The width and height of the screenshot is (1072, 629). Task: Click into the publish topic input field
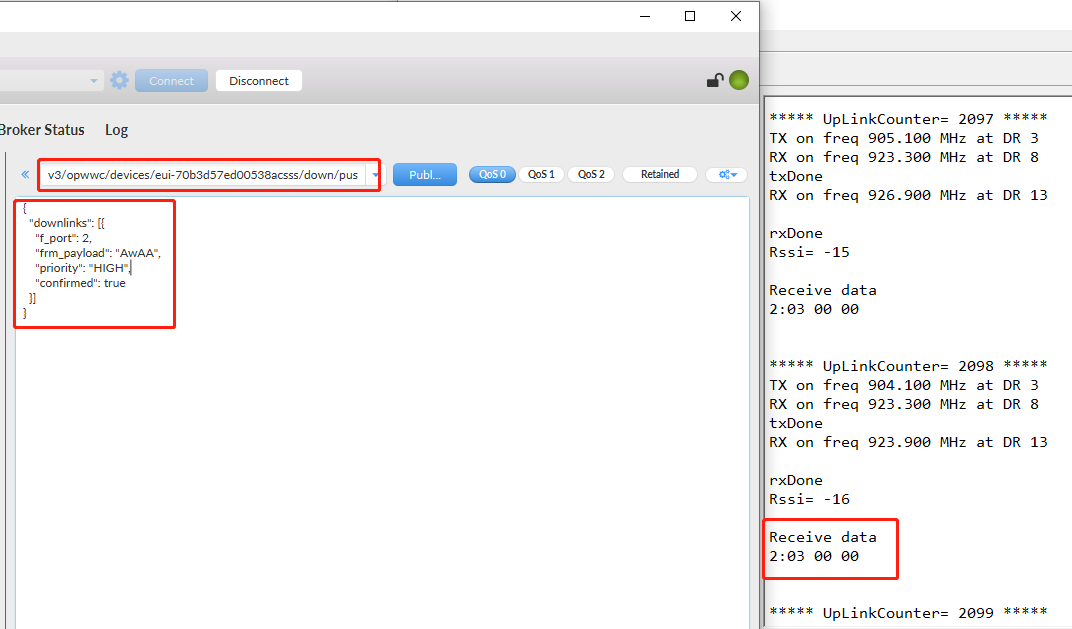[x=203, y=175]
